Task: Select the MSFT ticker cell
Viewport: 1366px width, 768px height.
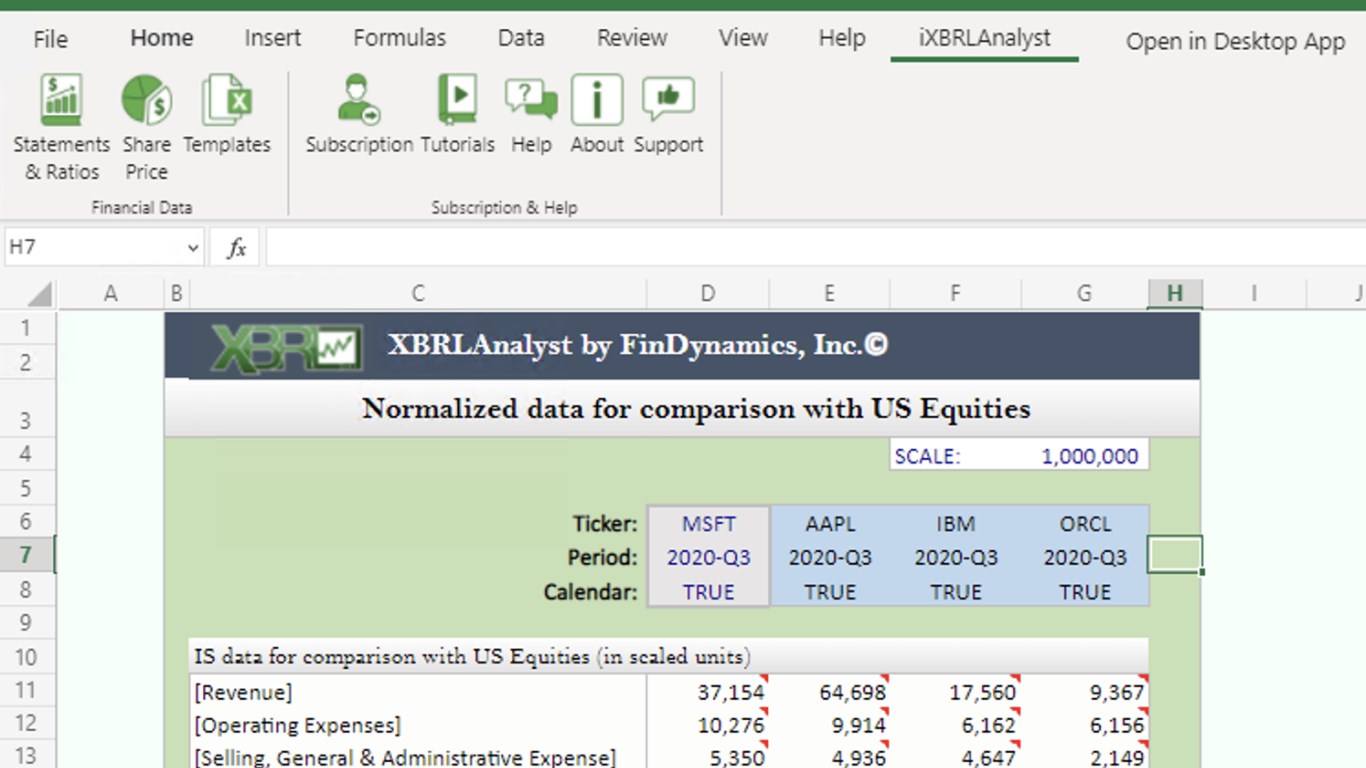Action: coord(709,524)
